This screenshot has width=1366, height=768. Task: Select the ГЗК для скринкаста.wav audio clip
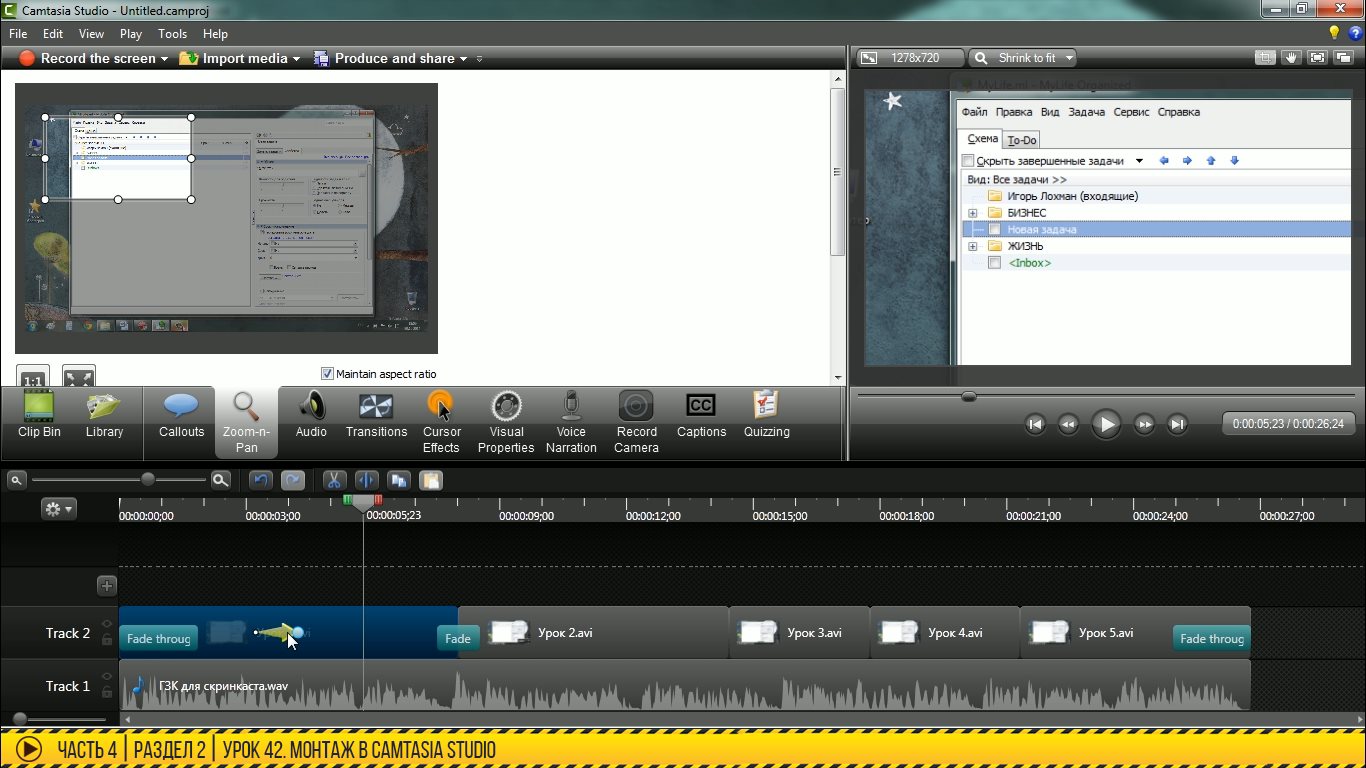685,685
